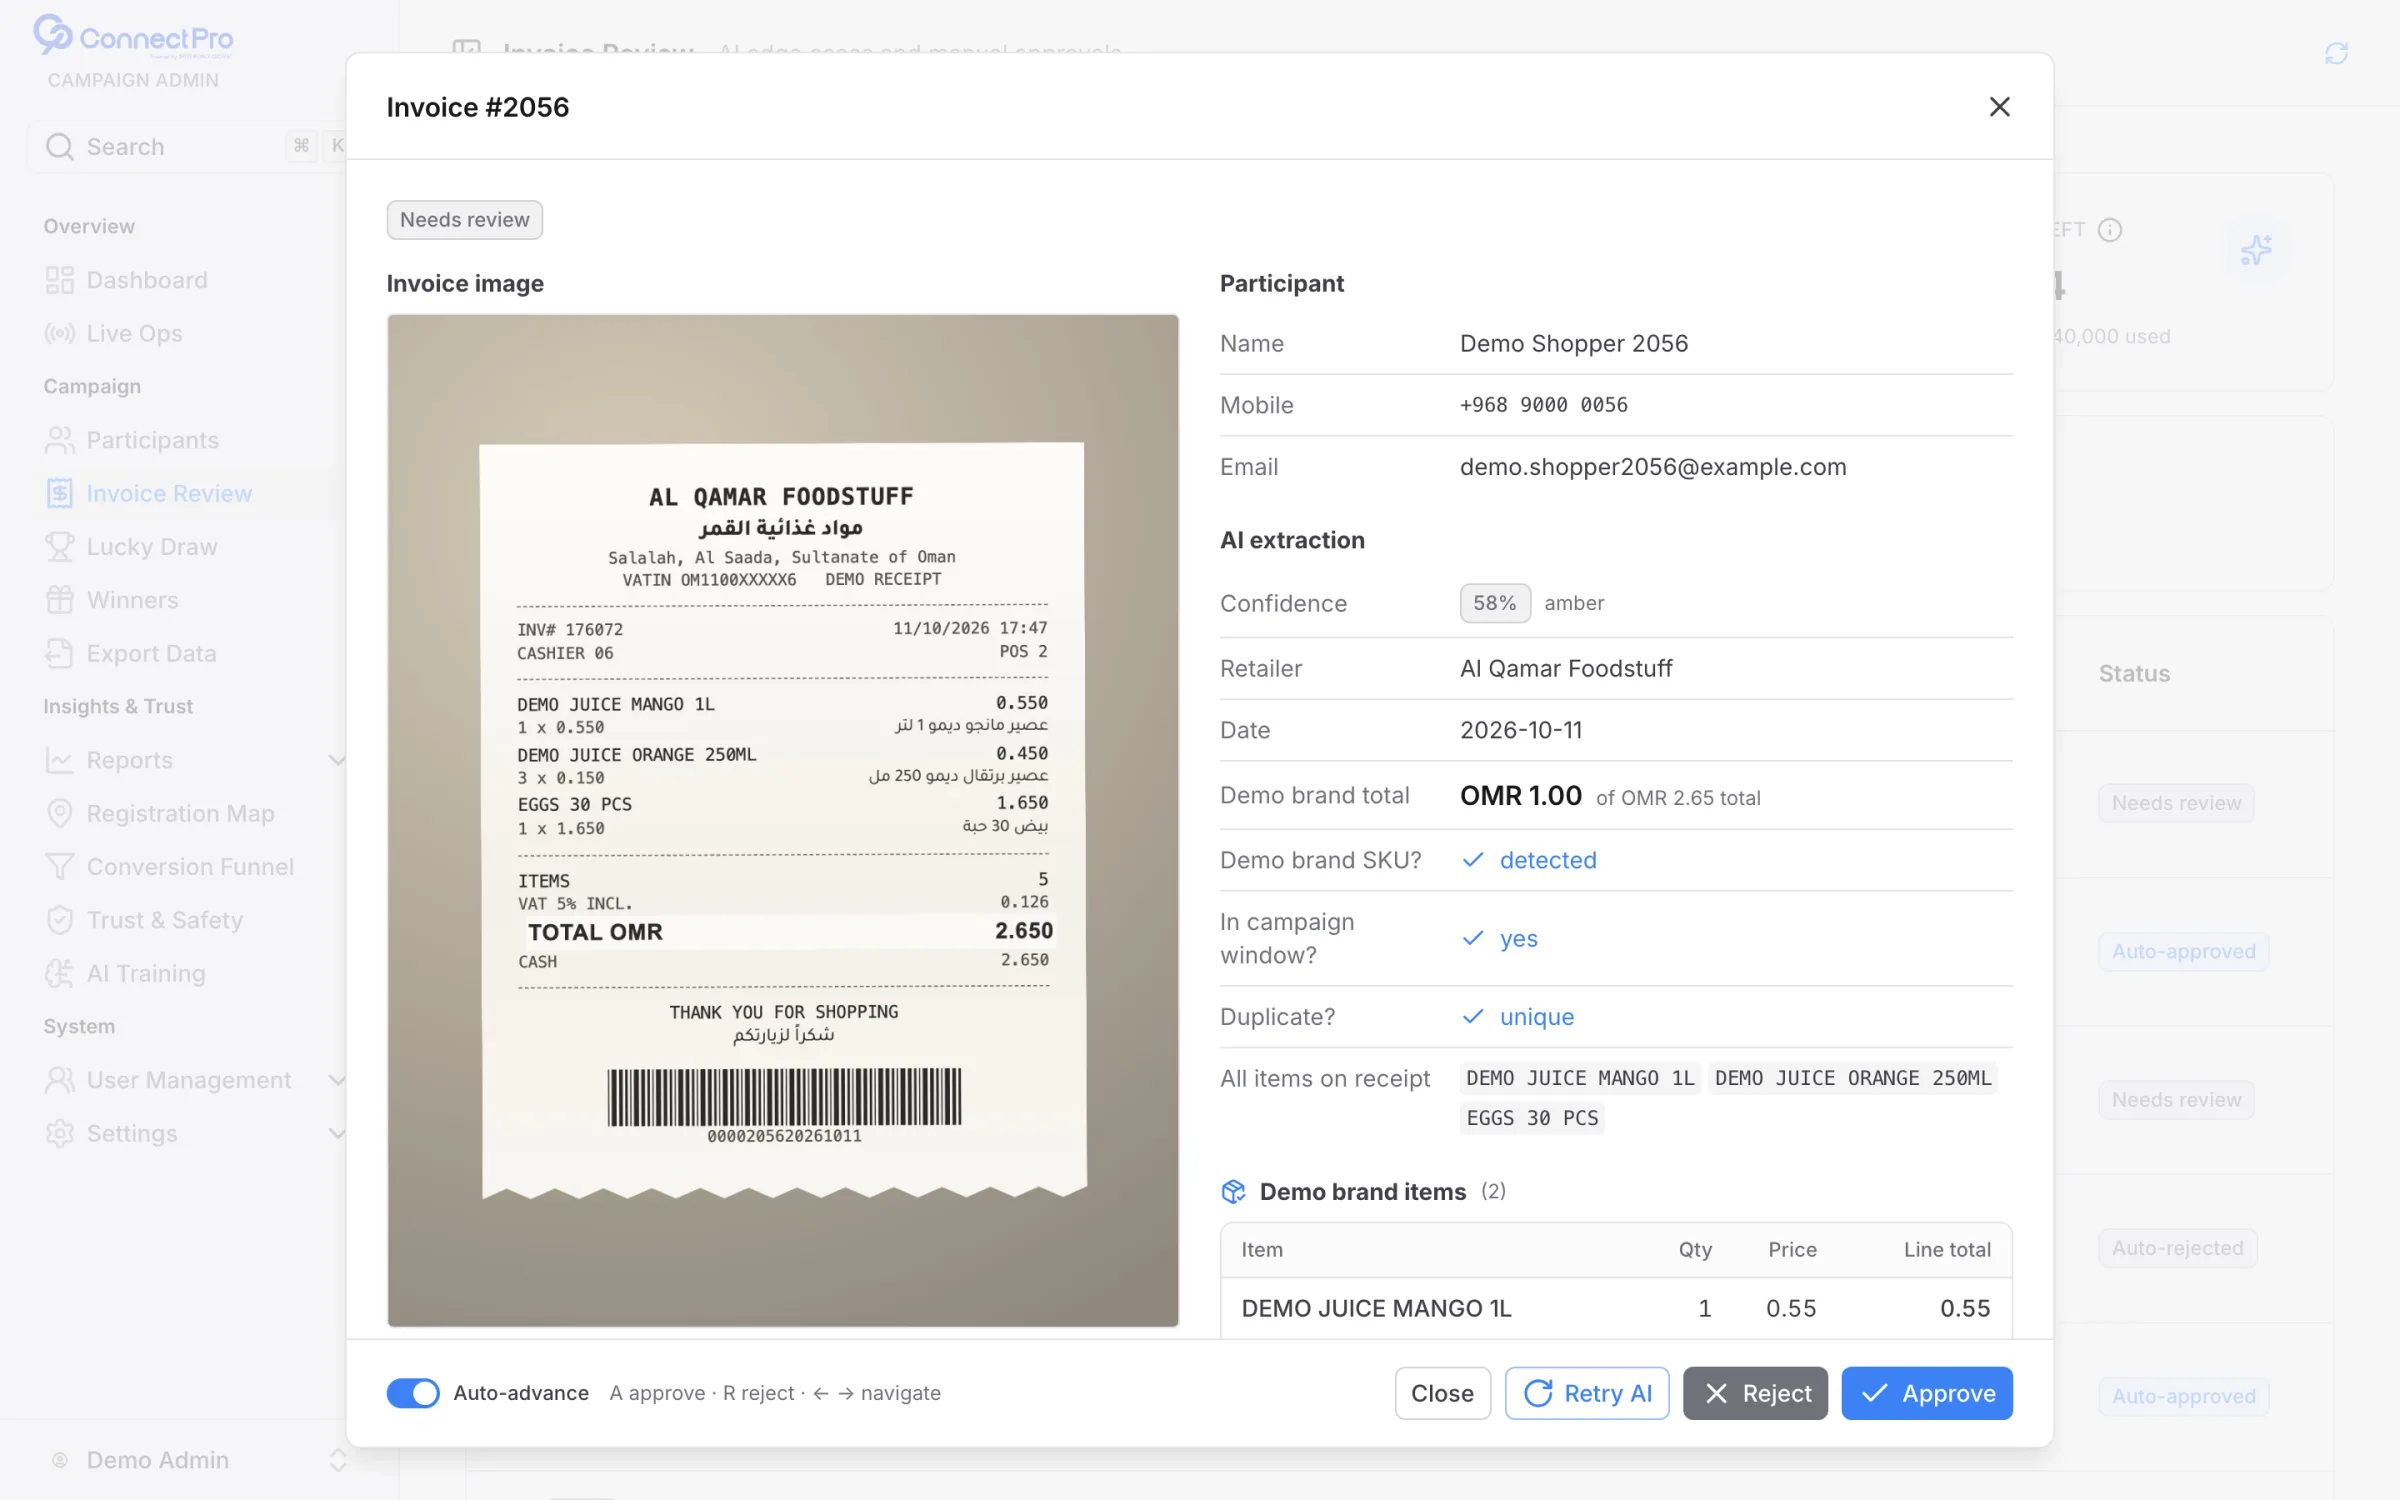2400x1500 pixels.
Task: Click the email demo.shopper2056@example.com
Action: [x=1653, y=467]
